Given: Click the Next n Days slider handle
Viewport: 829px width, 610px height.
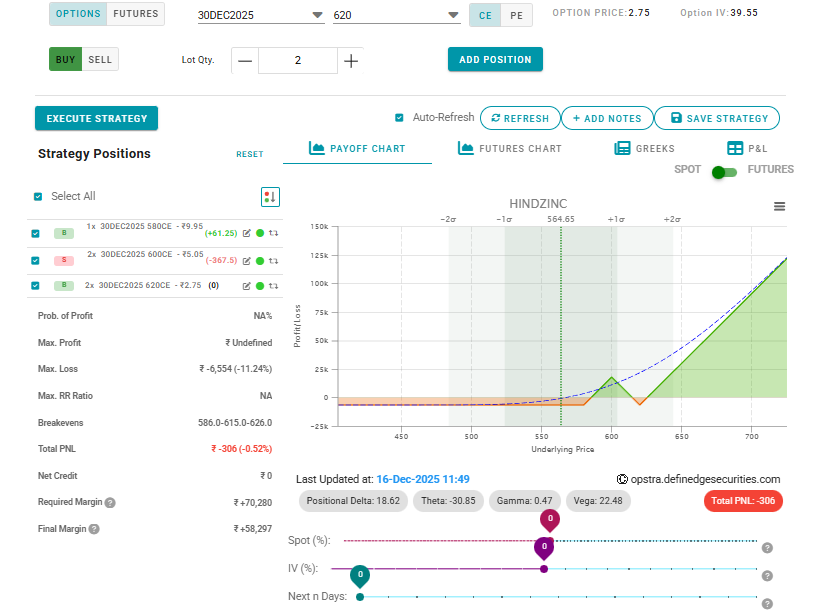Looking at the screenshot, I should coord(360,578).
